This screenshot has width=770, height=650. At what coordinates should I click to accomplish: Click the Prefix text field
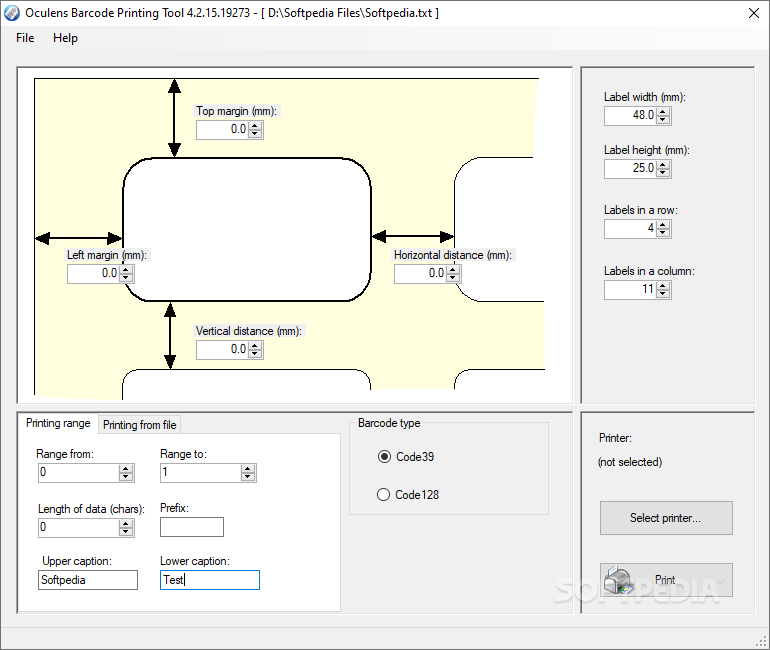click(192, 527)
